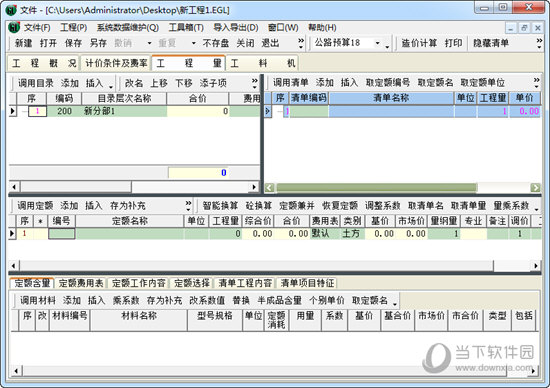550x388 pixels.
Task: Click 添子项 to add a sub-item
Action: tap(213, 83)
